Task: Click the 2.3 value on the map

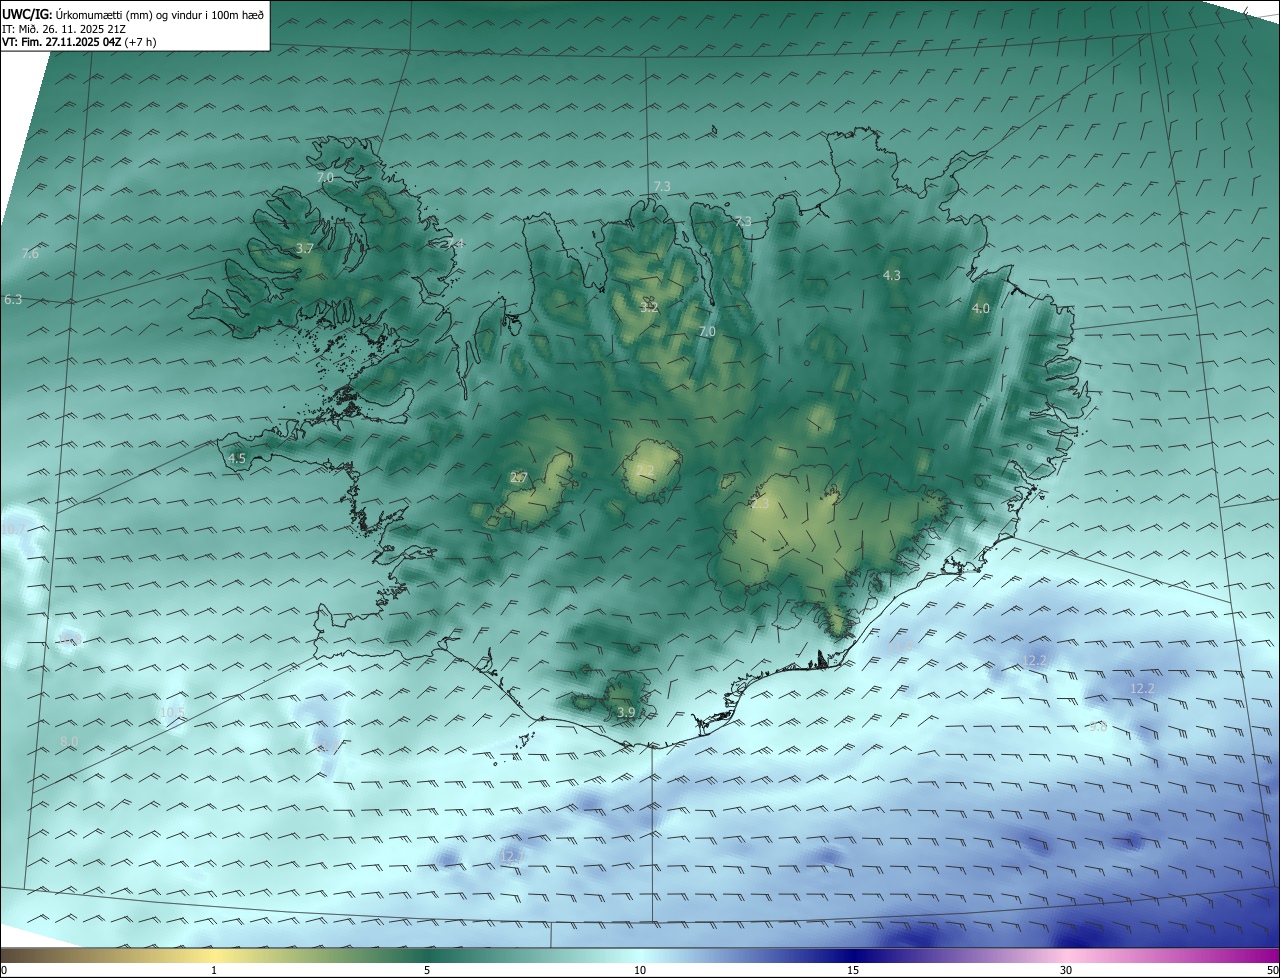Action: (760, 504)
